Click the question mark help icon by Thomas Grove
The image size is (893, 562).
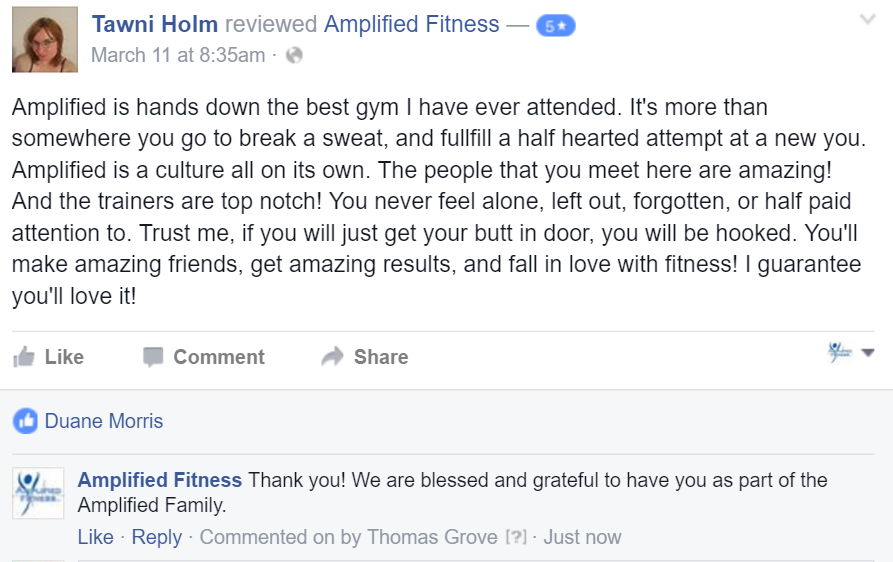(516, 537)
